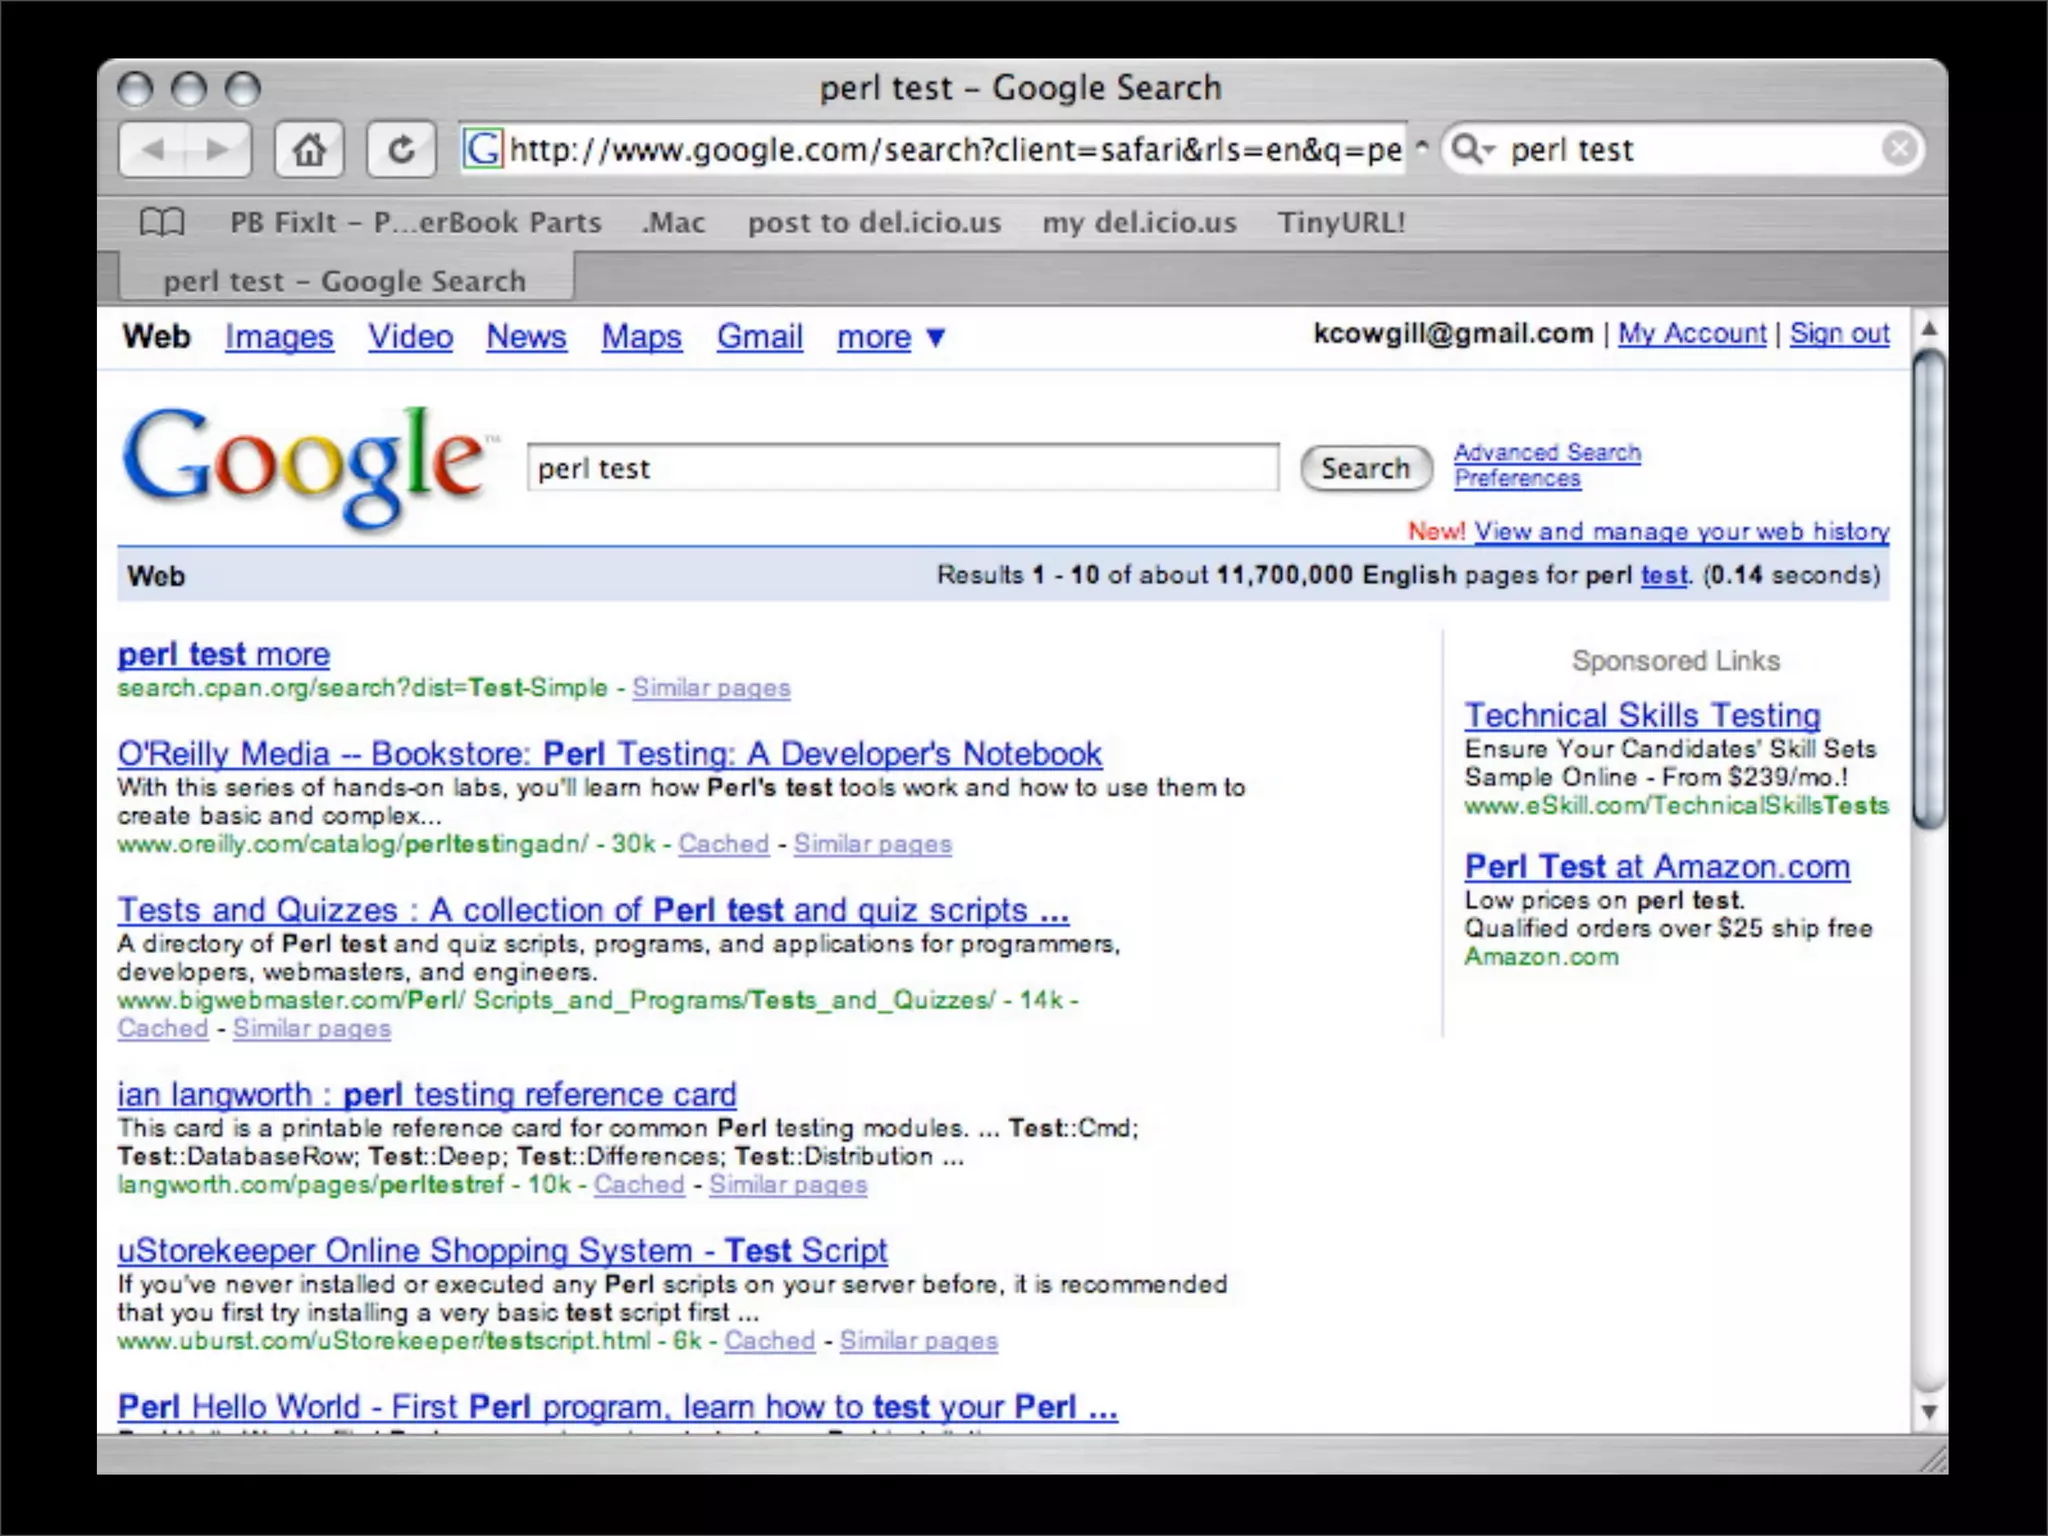Click the Google logo
The height and width of the screenshot is (1536, 2048).
pyautogui.click(x=306, y=464)
